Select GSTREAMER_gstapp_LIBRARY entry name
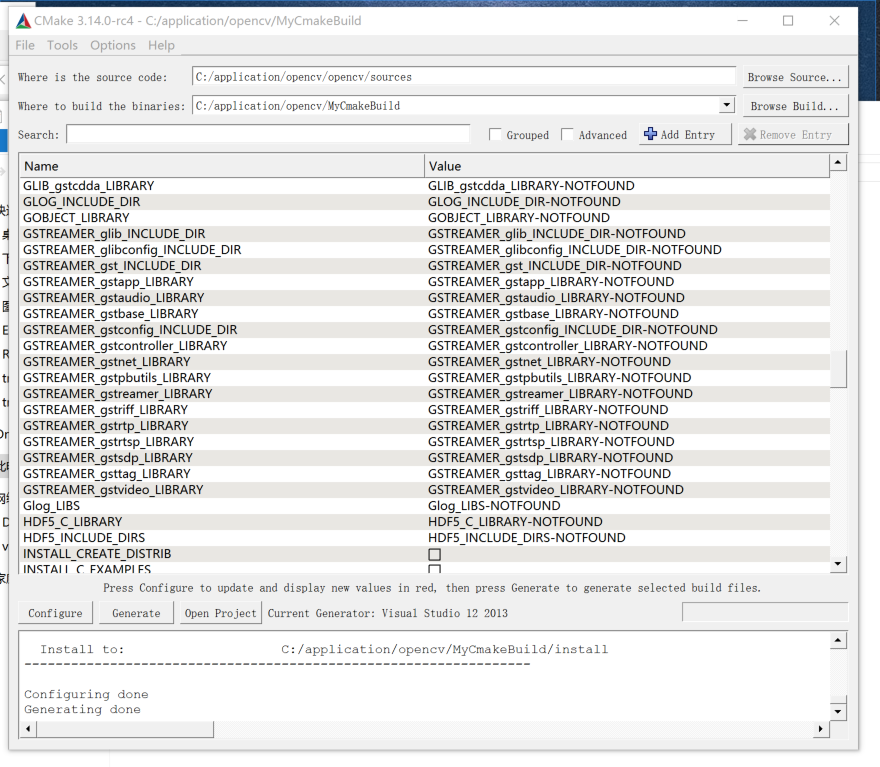 point(108,282)
